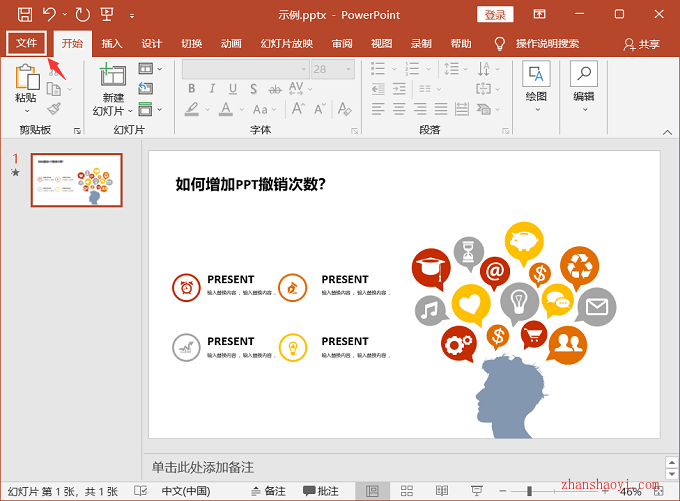The height and width of the screenshot is (501, 680).
Task: Expand the 粘贴 paste options arrow
Action: (x=27, y=111)
